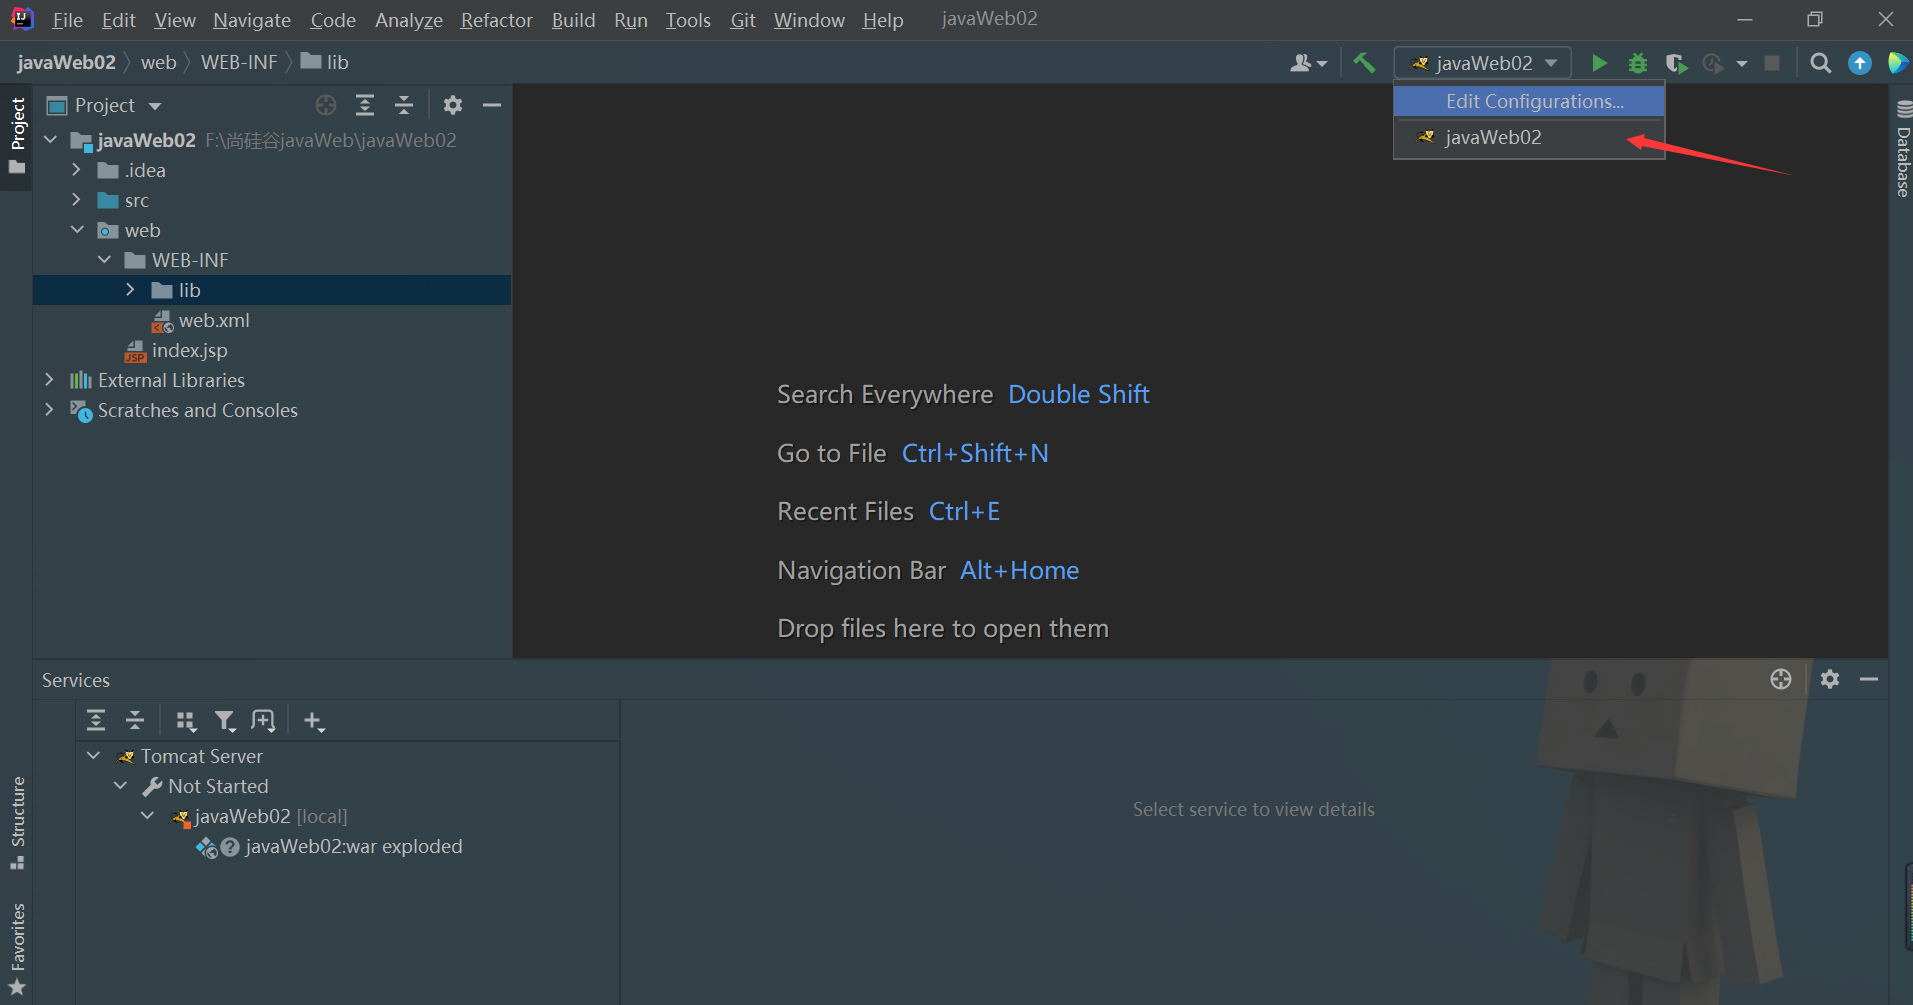Open the Analyze menu
This screenshot has width=1913, height=1005.
pos(408,20)
